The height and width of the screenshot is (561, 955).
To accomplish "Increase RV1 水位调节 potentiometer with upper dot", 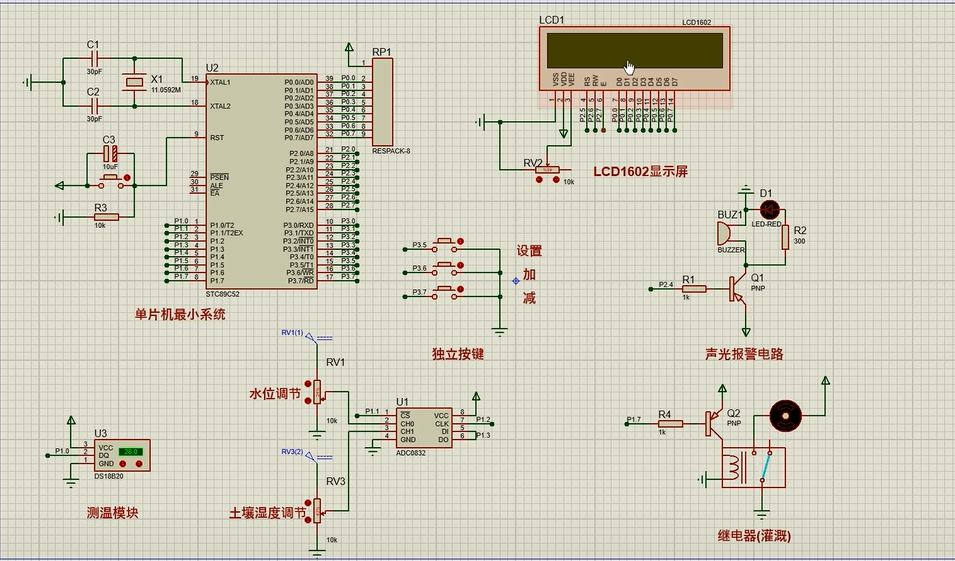I will coord(308,385).
